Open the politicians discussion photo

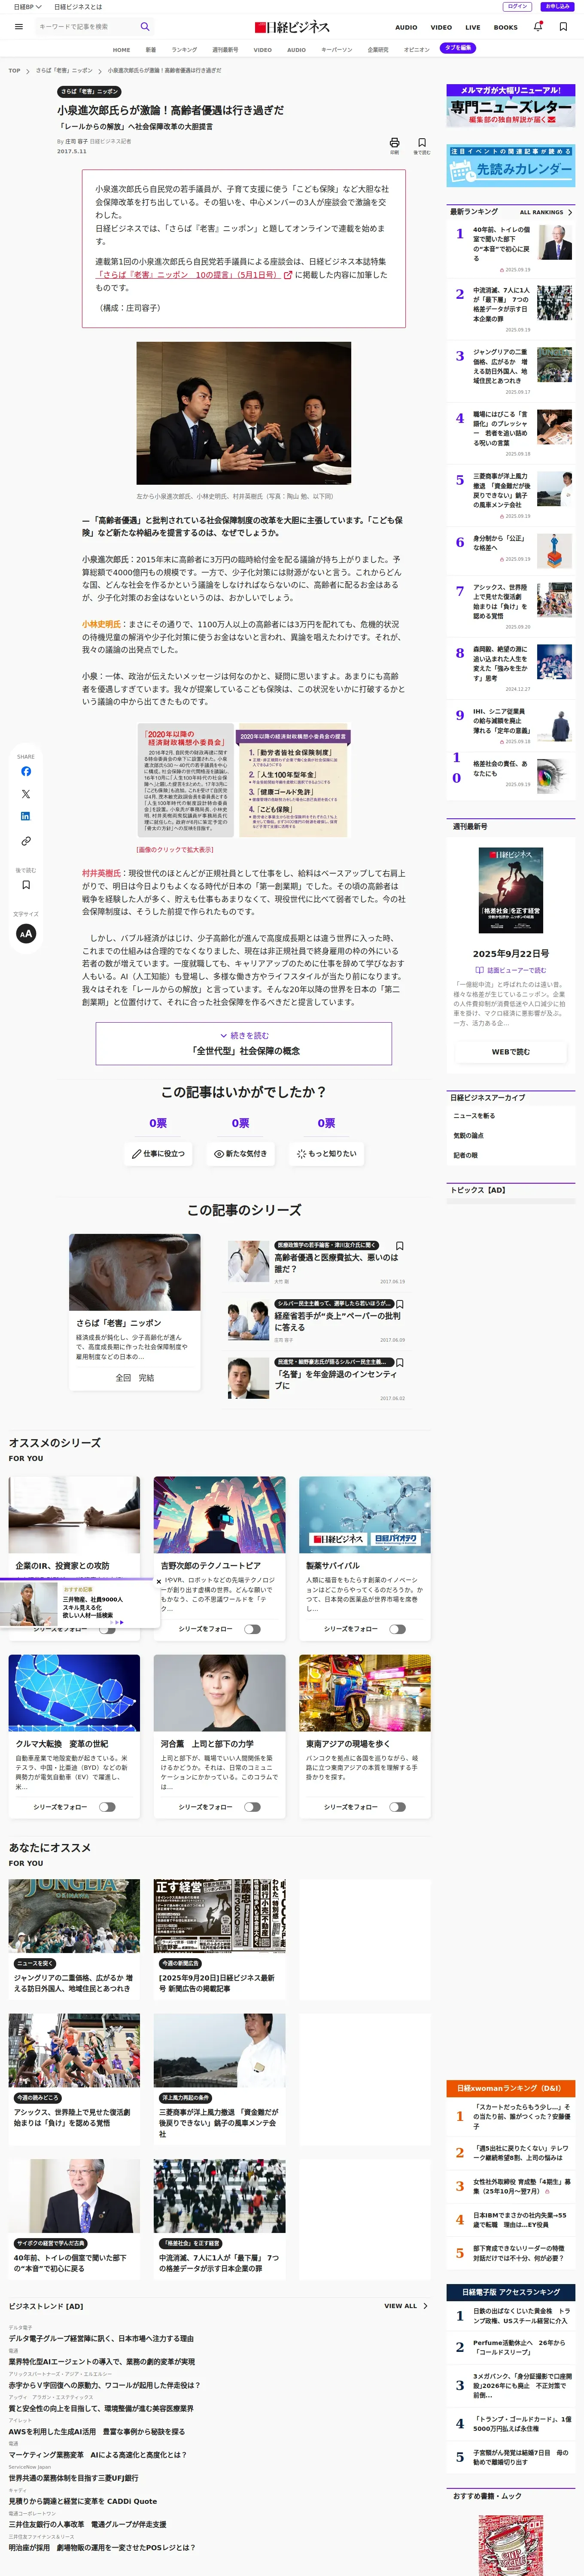244,413
